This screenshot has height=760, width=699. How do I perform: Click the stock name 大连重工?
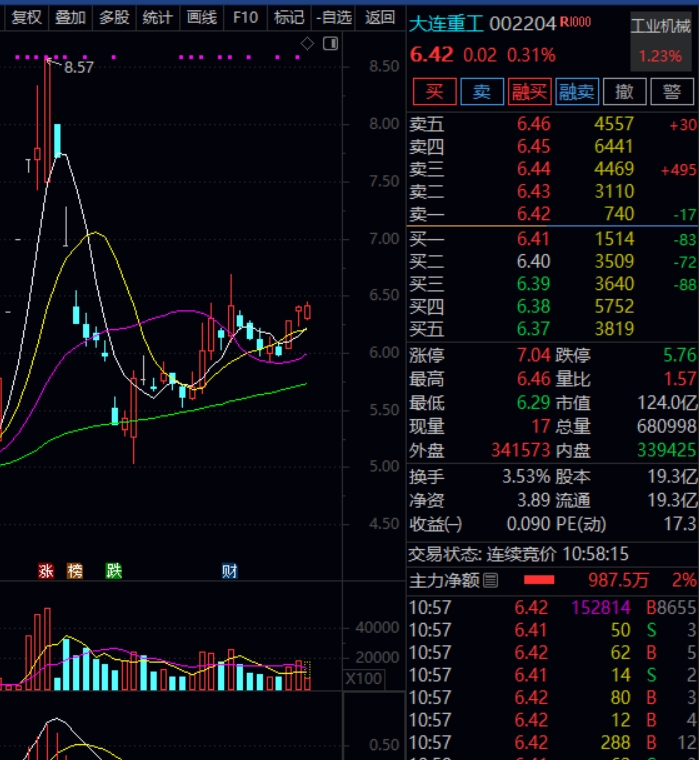[x=446, y=23]
